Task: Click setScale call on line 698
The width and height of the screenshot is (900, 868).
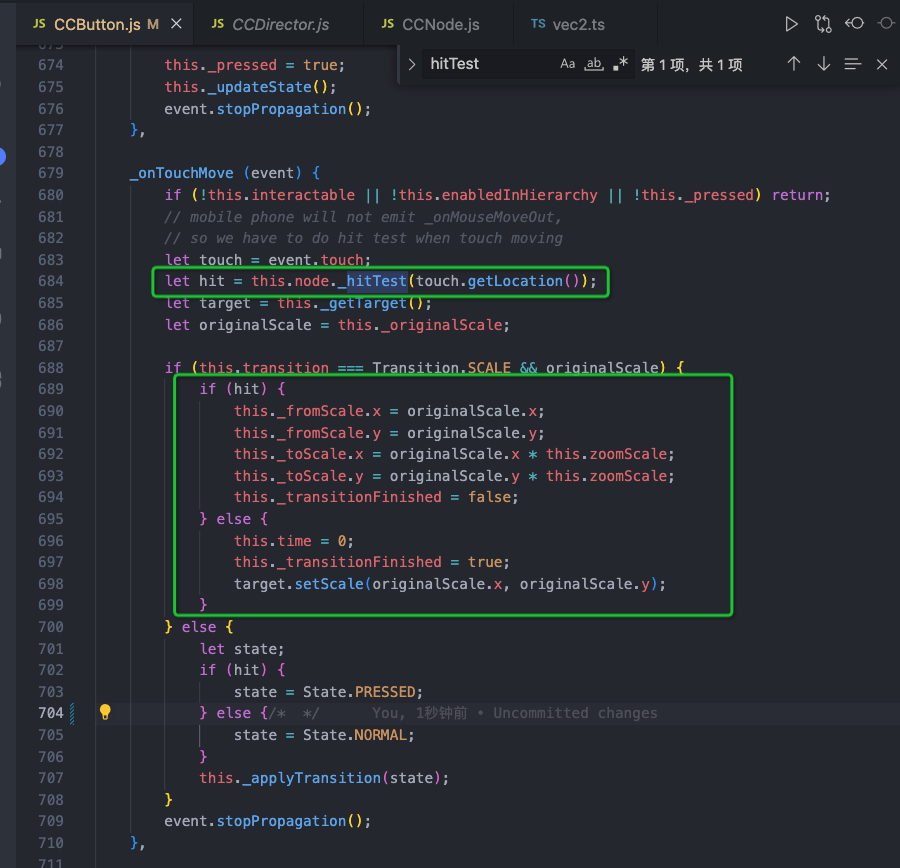Action: click(329, 584)
